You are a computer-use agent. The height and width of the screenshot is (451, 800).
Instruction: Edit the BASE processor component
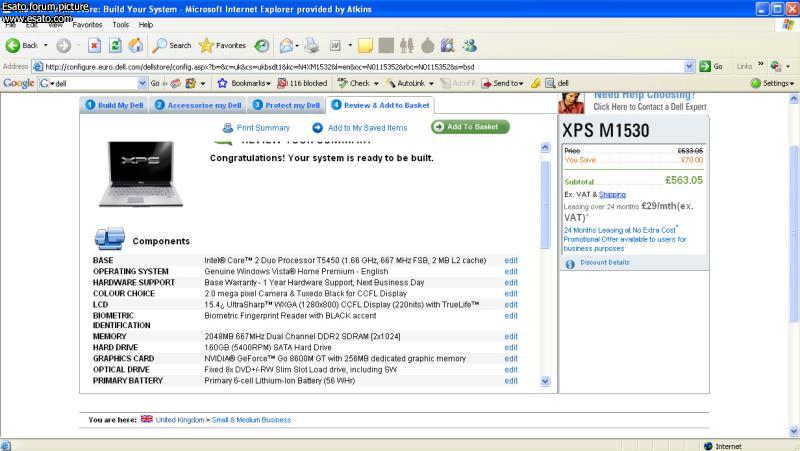coord(511,260)
